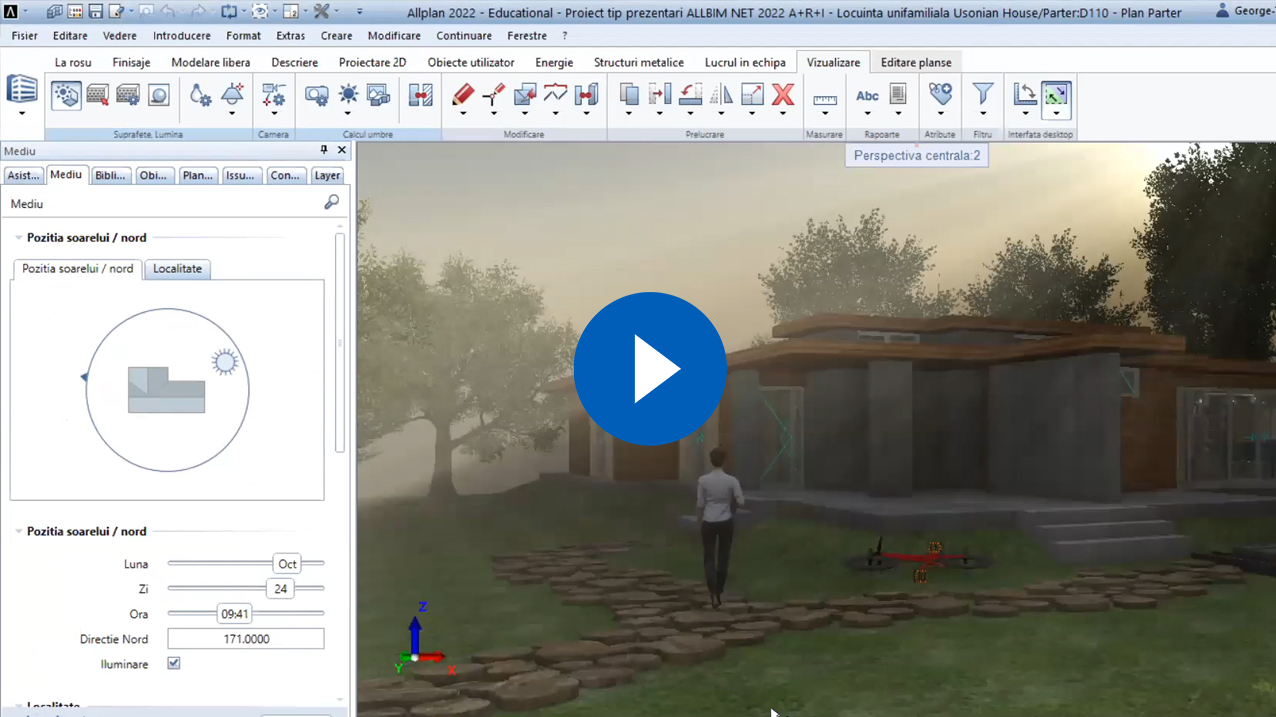The width and height of the screenshot is (1276, 717).
Task: Click the Directie Nord input field
Action: click(x=246, y=639)
